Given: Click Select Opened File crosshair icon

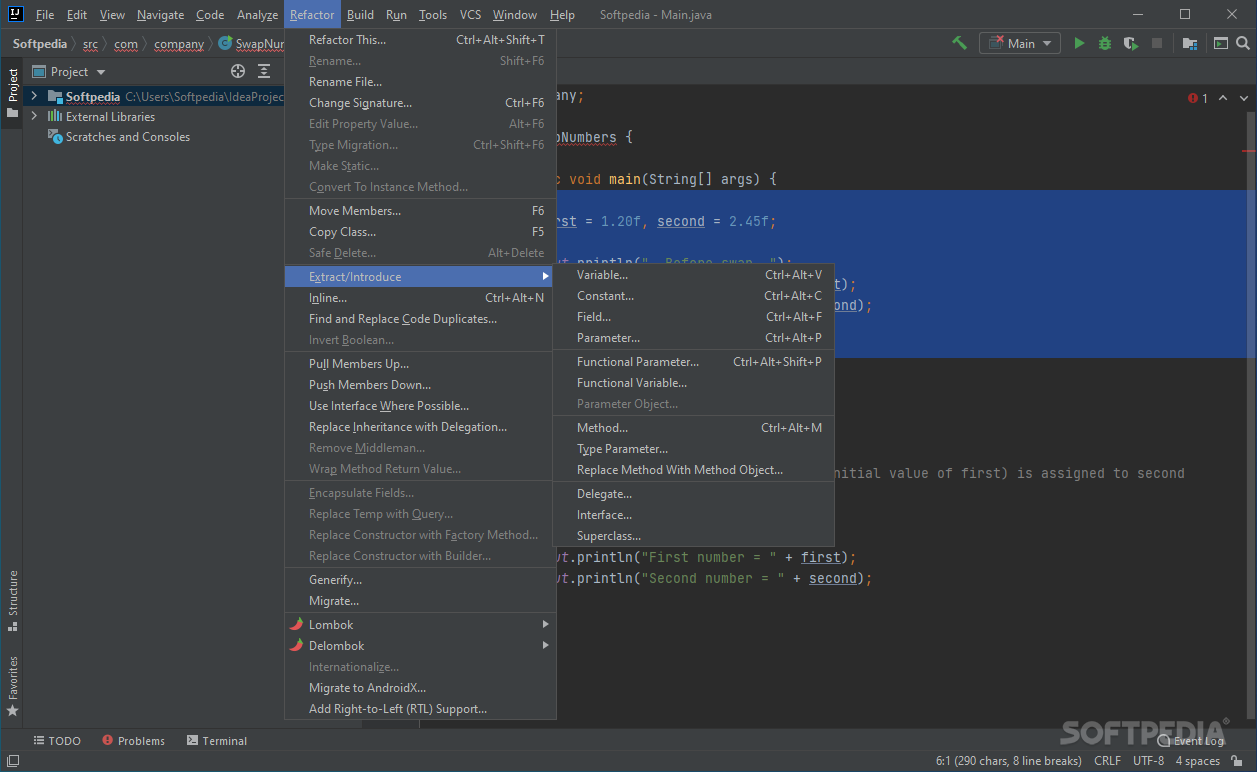Looking at the screenshot, I should [x=238, y=71].
